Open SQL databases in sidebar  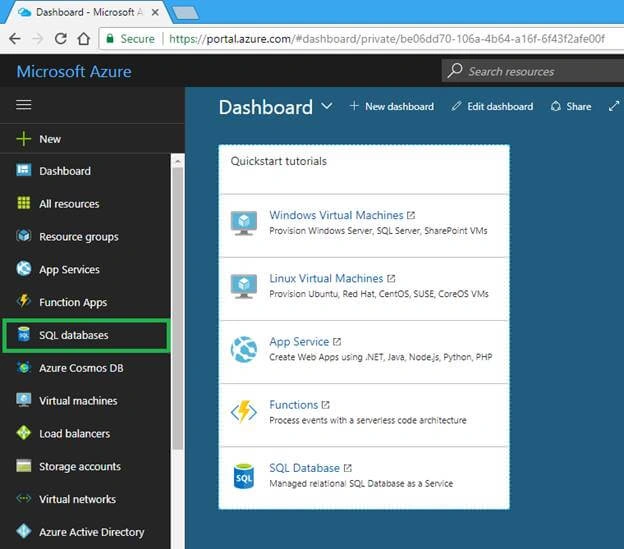pos(86,335)
